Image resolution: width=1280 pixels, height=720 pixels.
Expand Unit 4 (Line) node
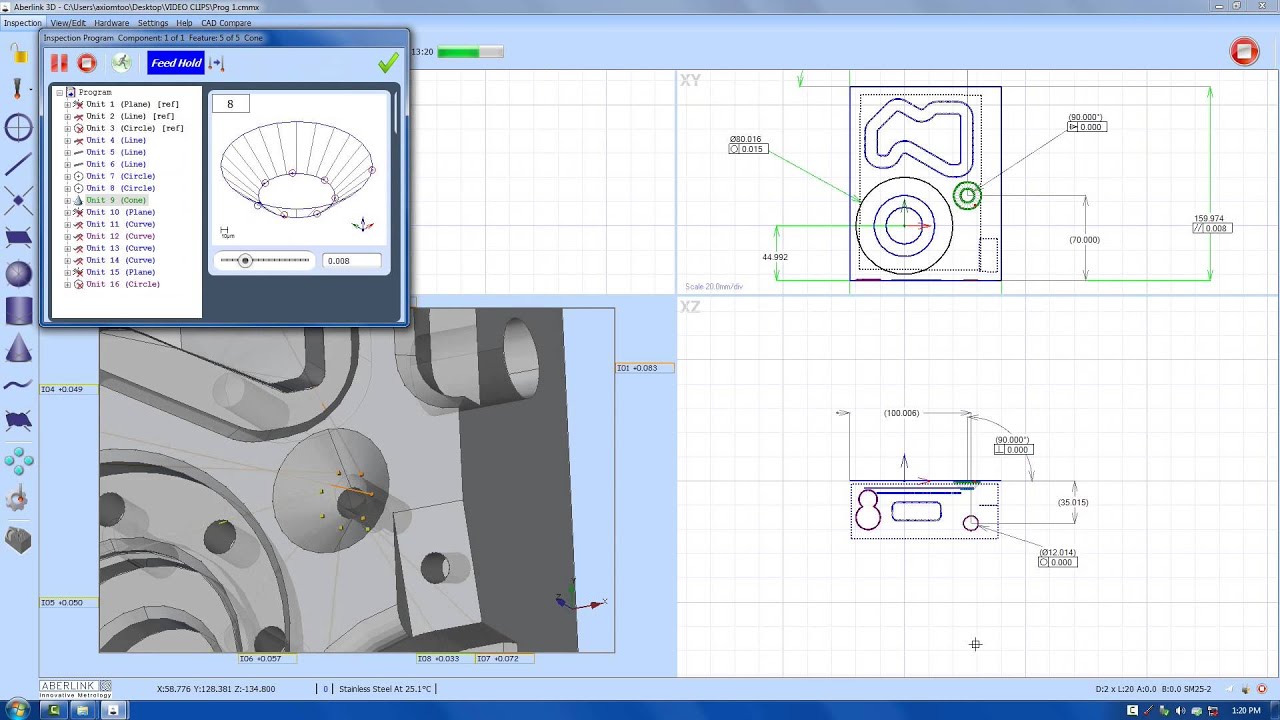pyautogui.click(x=68, y=140)
